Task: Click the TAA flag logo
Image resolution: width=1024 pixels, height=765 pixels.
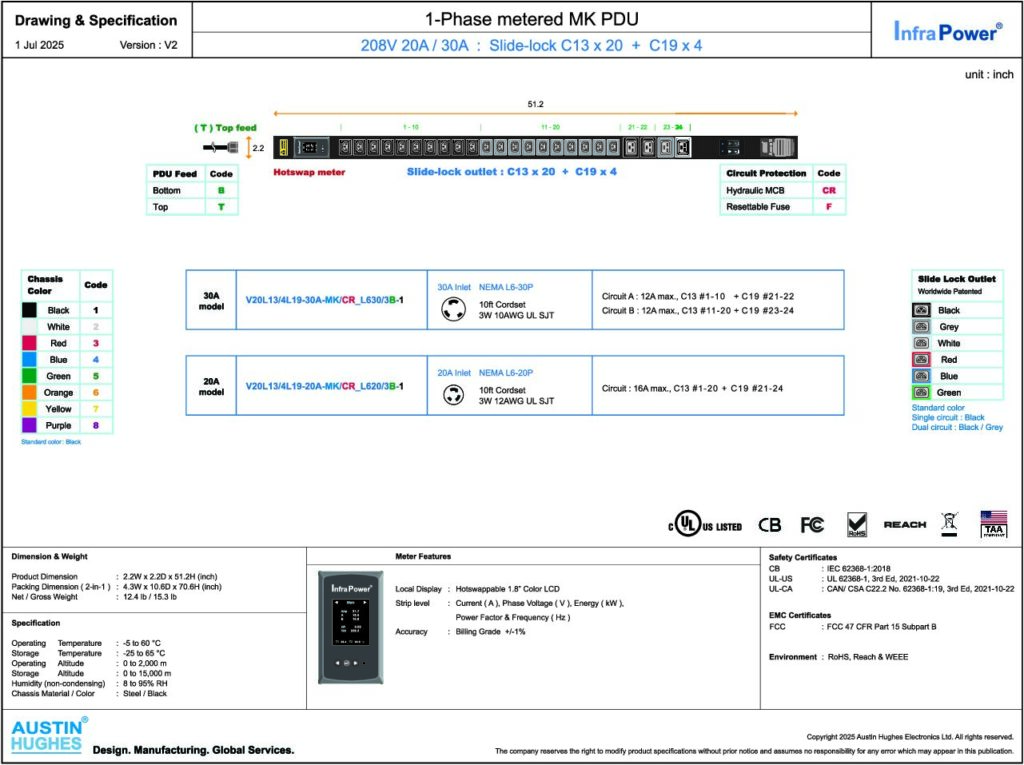Action: click(x=993, y=523)
